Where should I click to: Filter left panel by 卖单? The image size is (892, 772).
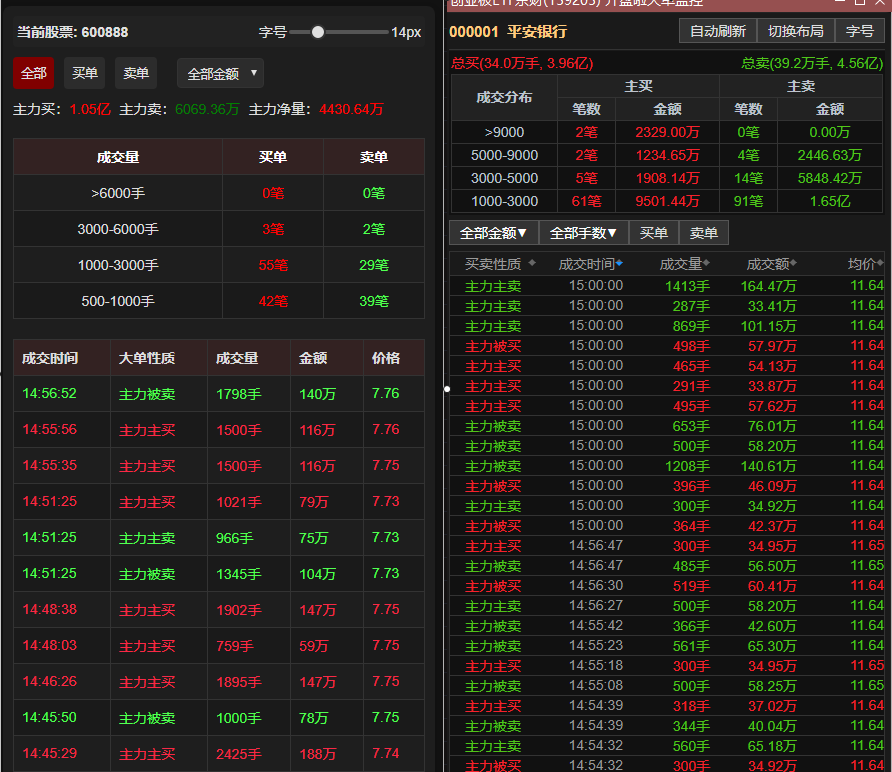coord(136,73)
